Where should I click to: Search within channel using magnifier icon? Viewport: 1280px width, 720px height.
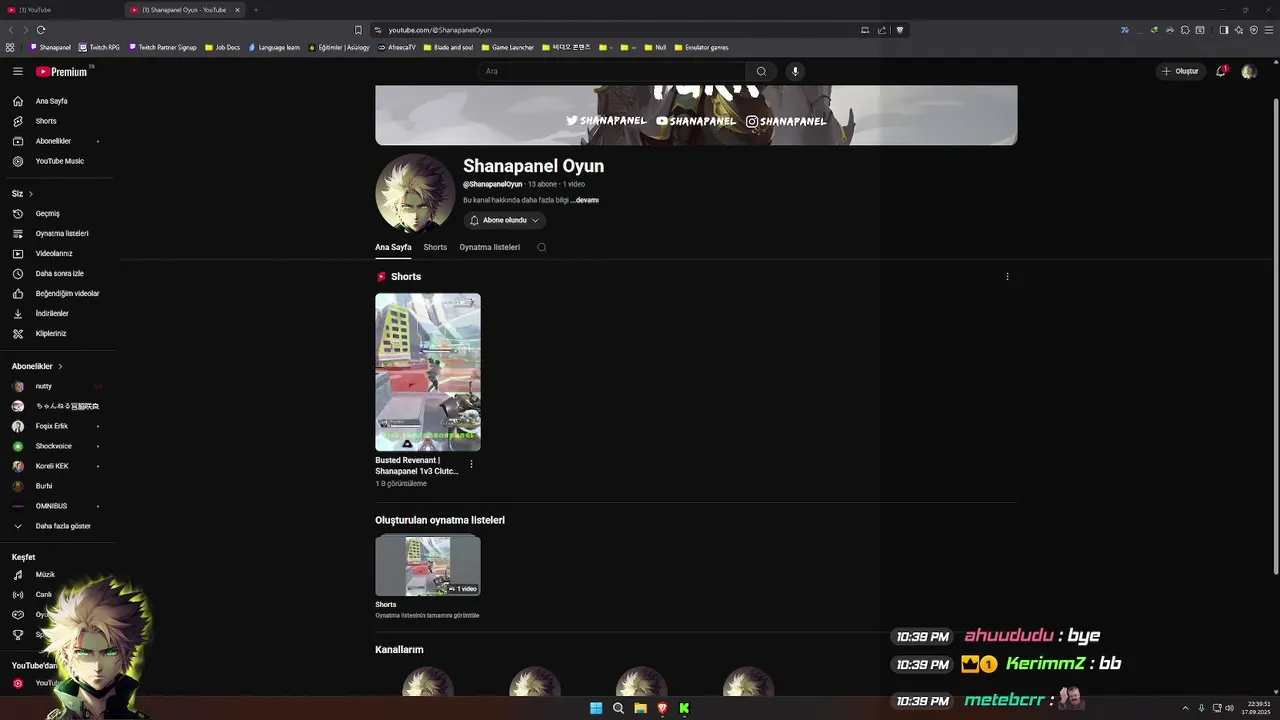(x=541, y=247)
